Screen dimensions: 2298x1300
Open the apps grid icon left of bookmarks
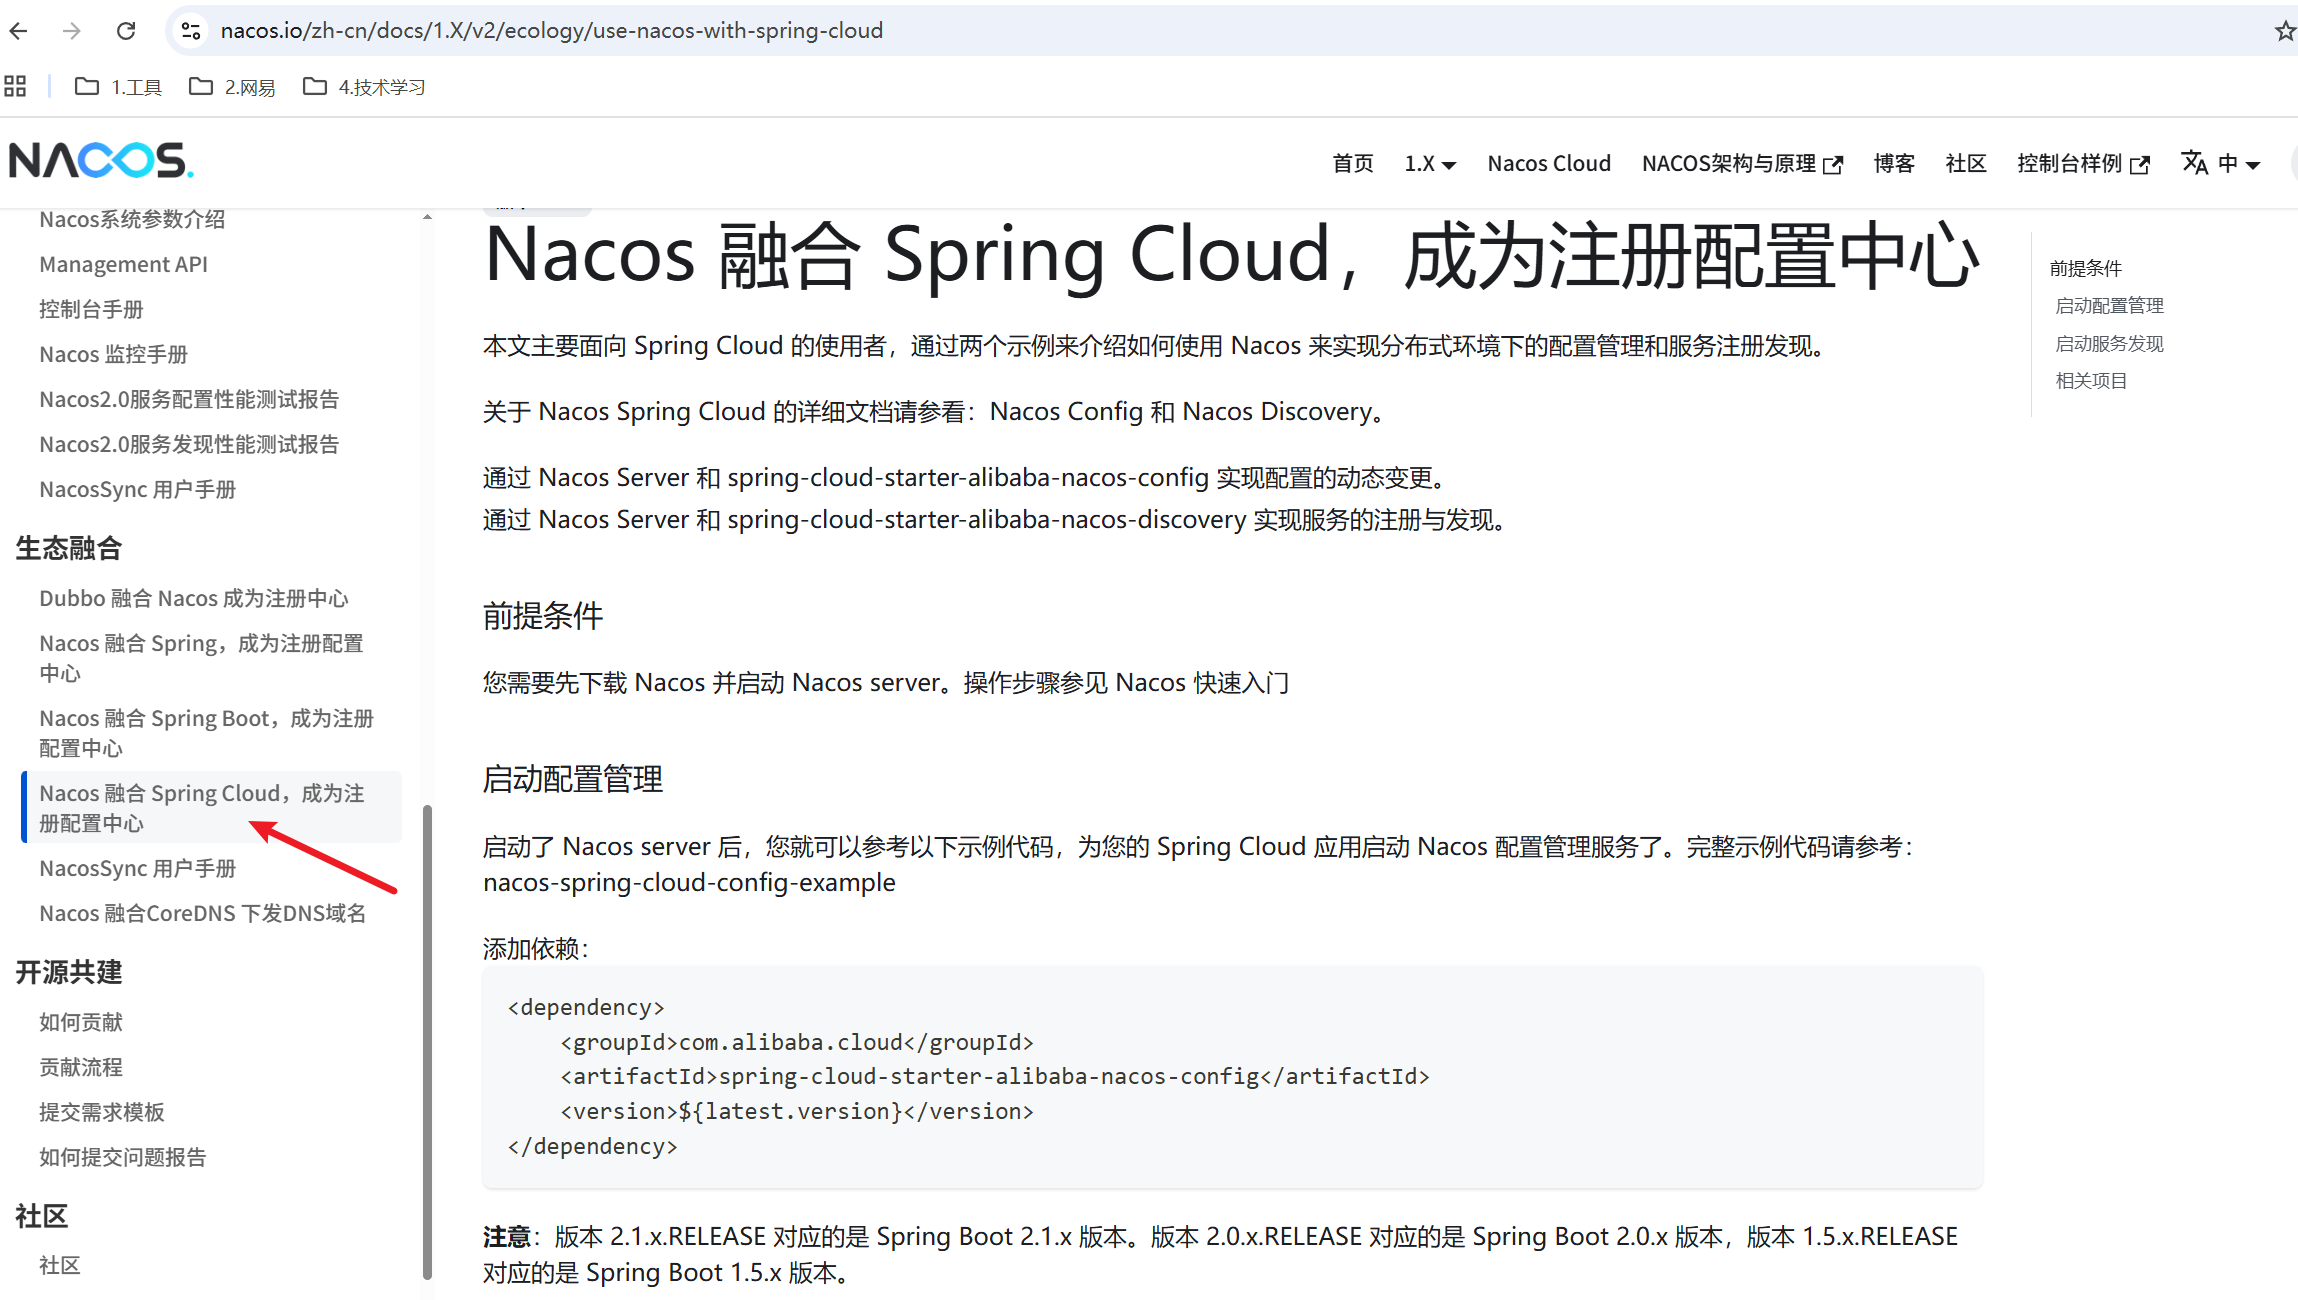click(15, 86)
